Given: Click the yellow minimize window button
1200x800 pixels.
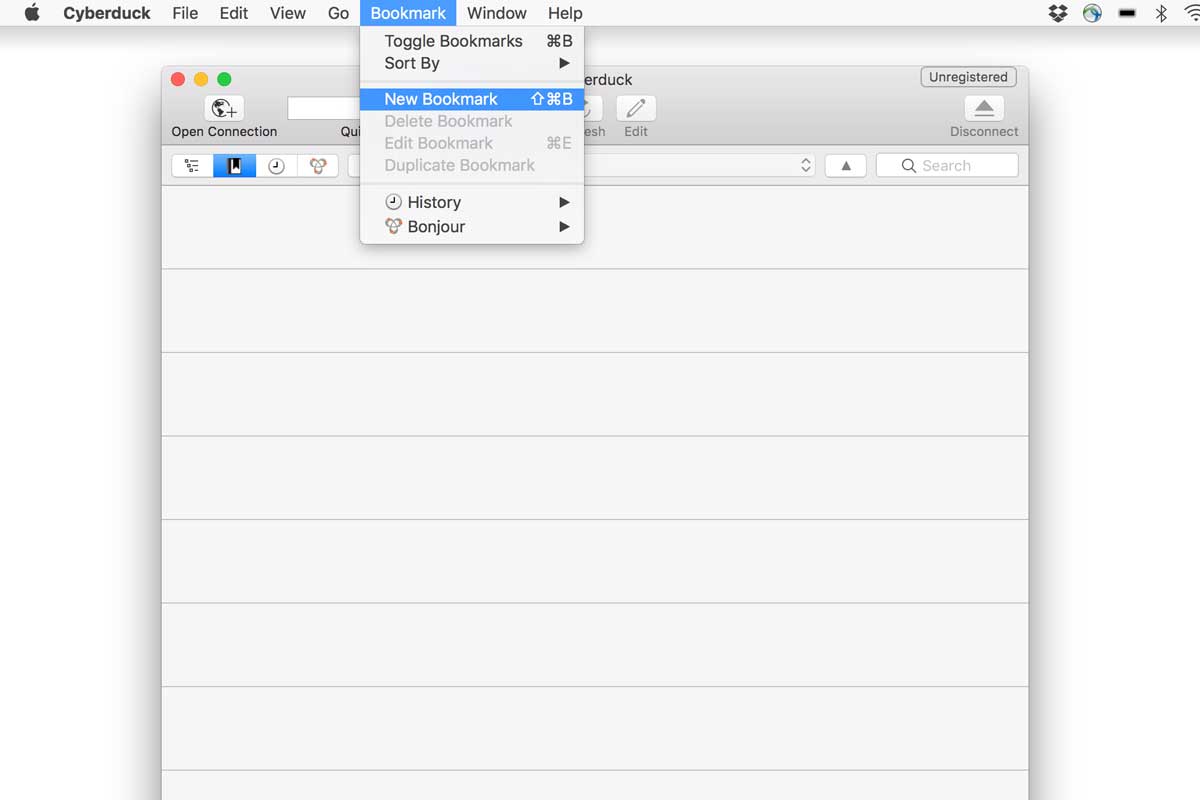Looking at the screenshot, I should tap(201, 79).
